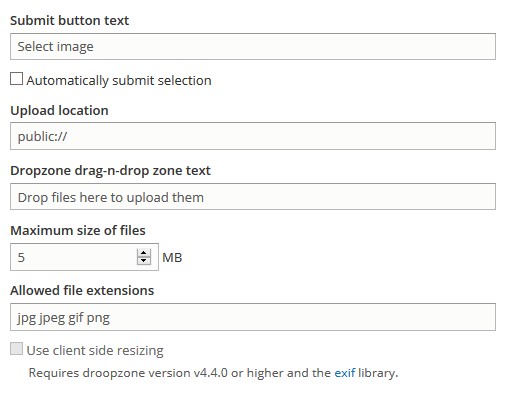Viewport: 532px width, 395px height.
Task: Click the "Maximum size of files" label
Action: pyautogui.click(x=78, y=230)
